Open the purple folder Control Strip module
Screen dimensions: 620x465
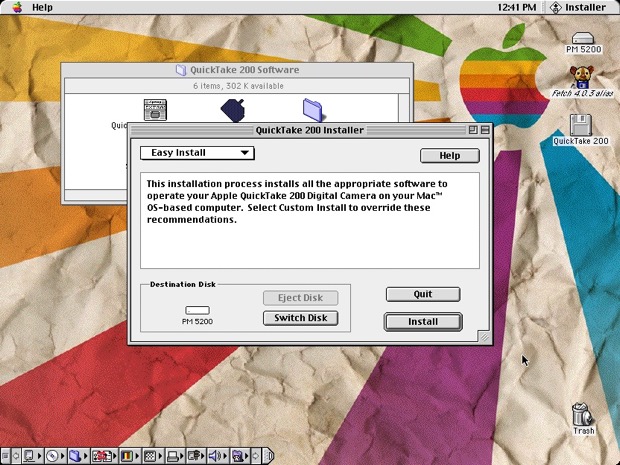[240, 456]
